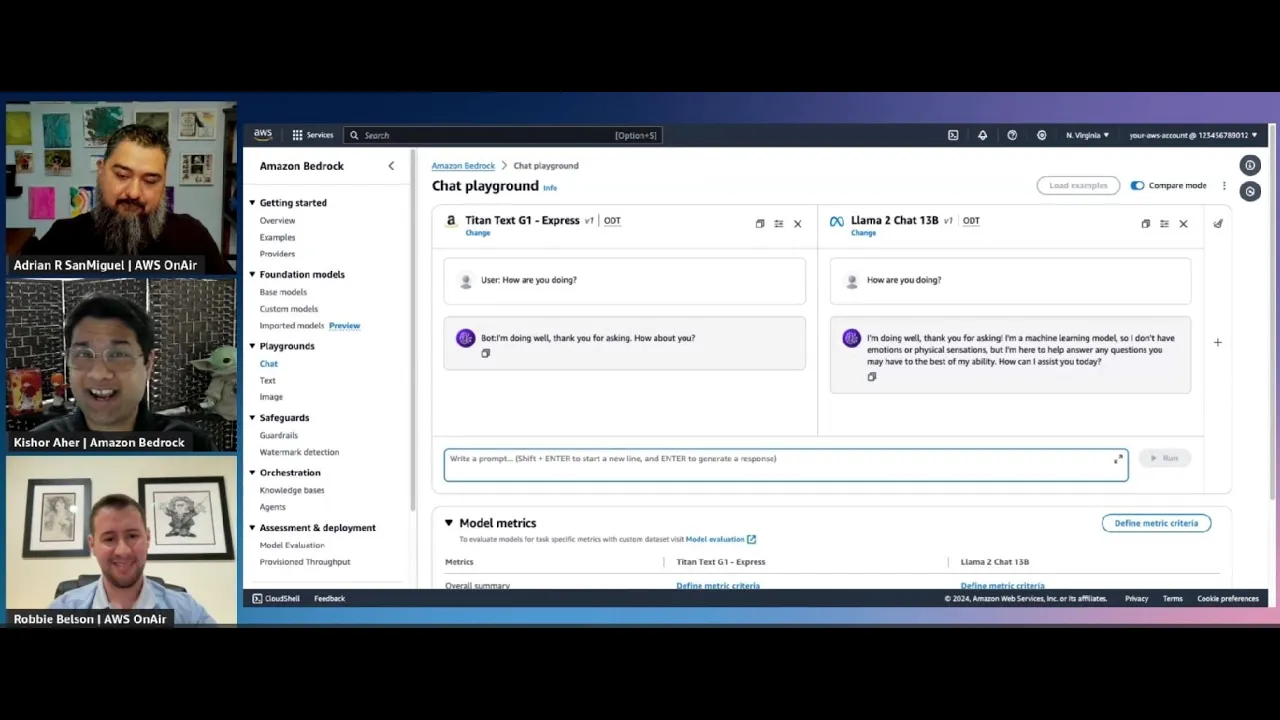Open Titan Text G1 configuration sliders
Screen dimensions: 1280x720
pos(779,224)
